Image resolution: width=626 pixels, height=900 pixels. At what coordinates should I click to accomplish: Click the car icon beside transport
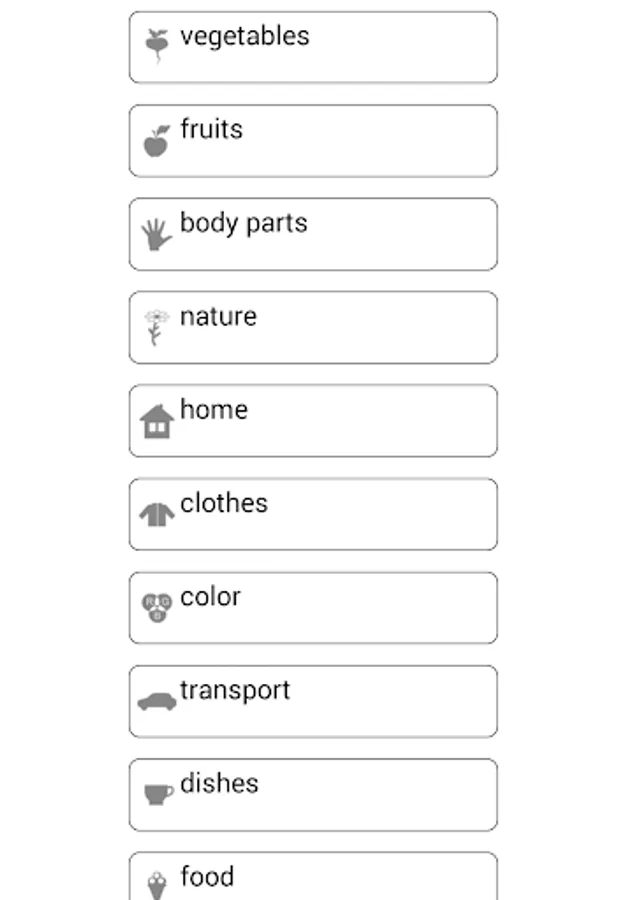click(157, 701)
